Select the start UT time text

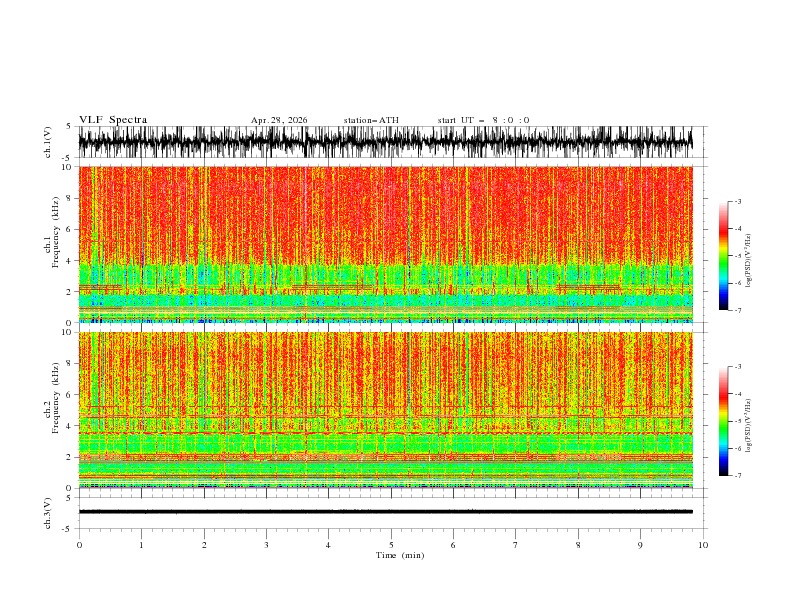(483, 120)
